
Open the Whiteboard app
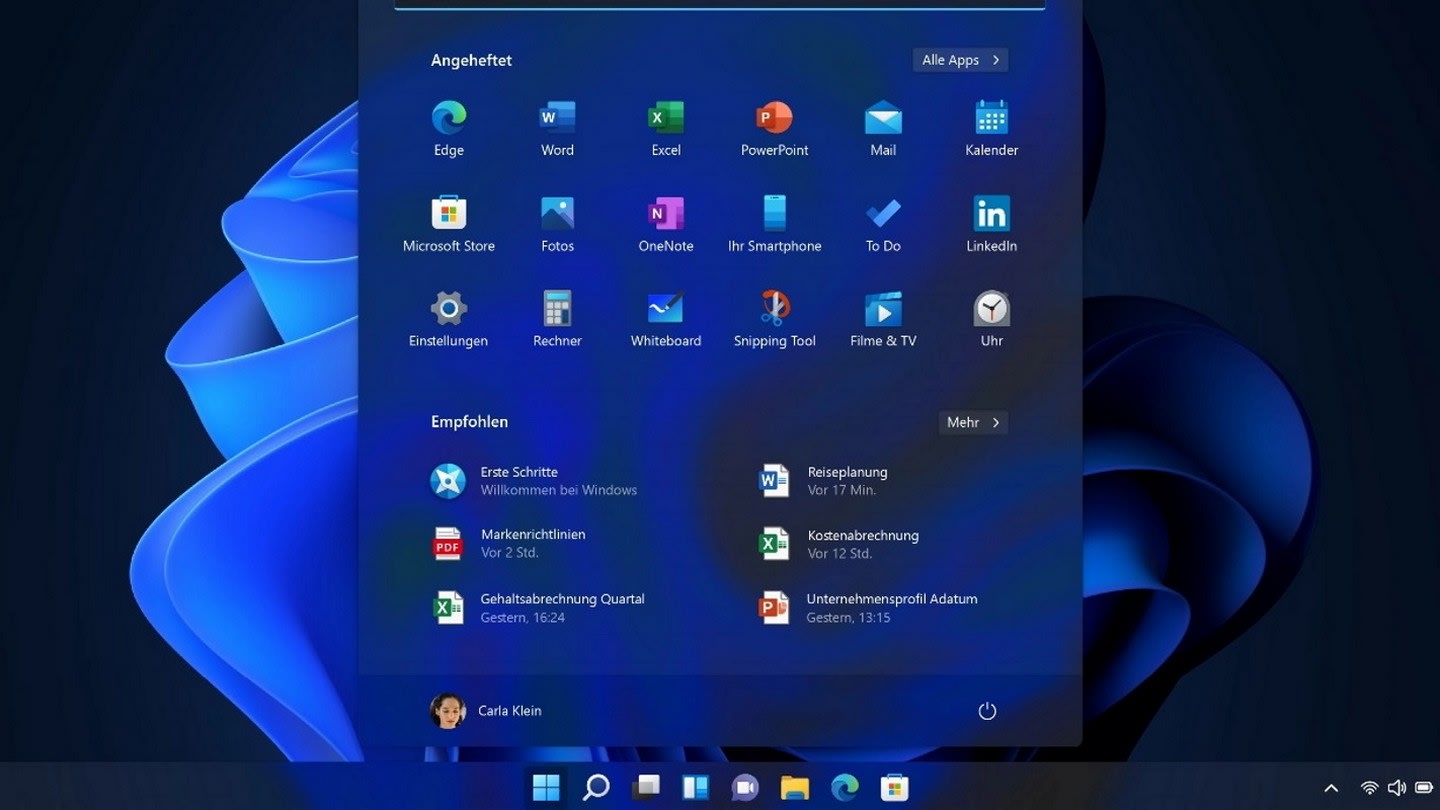(x=665, y=310)
